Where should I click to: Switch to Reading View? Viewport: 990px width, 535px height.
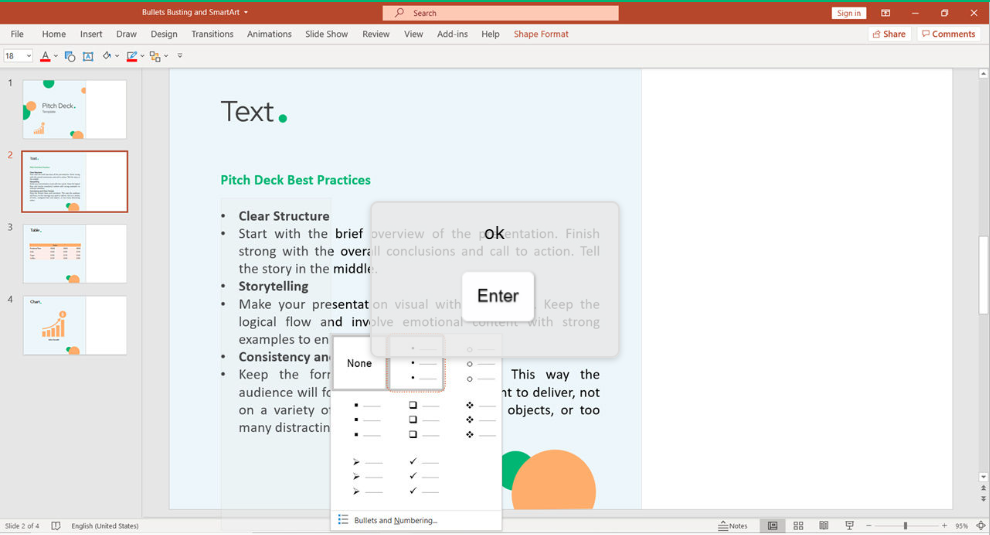tap(824, 526)
